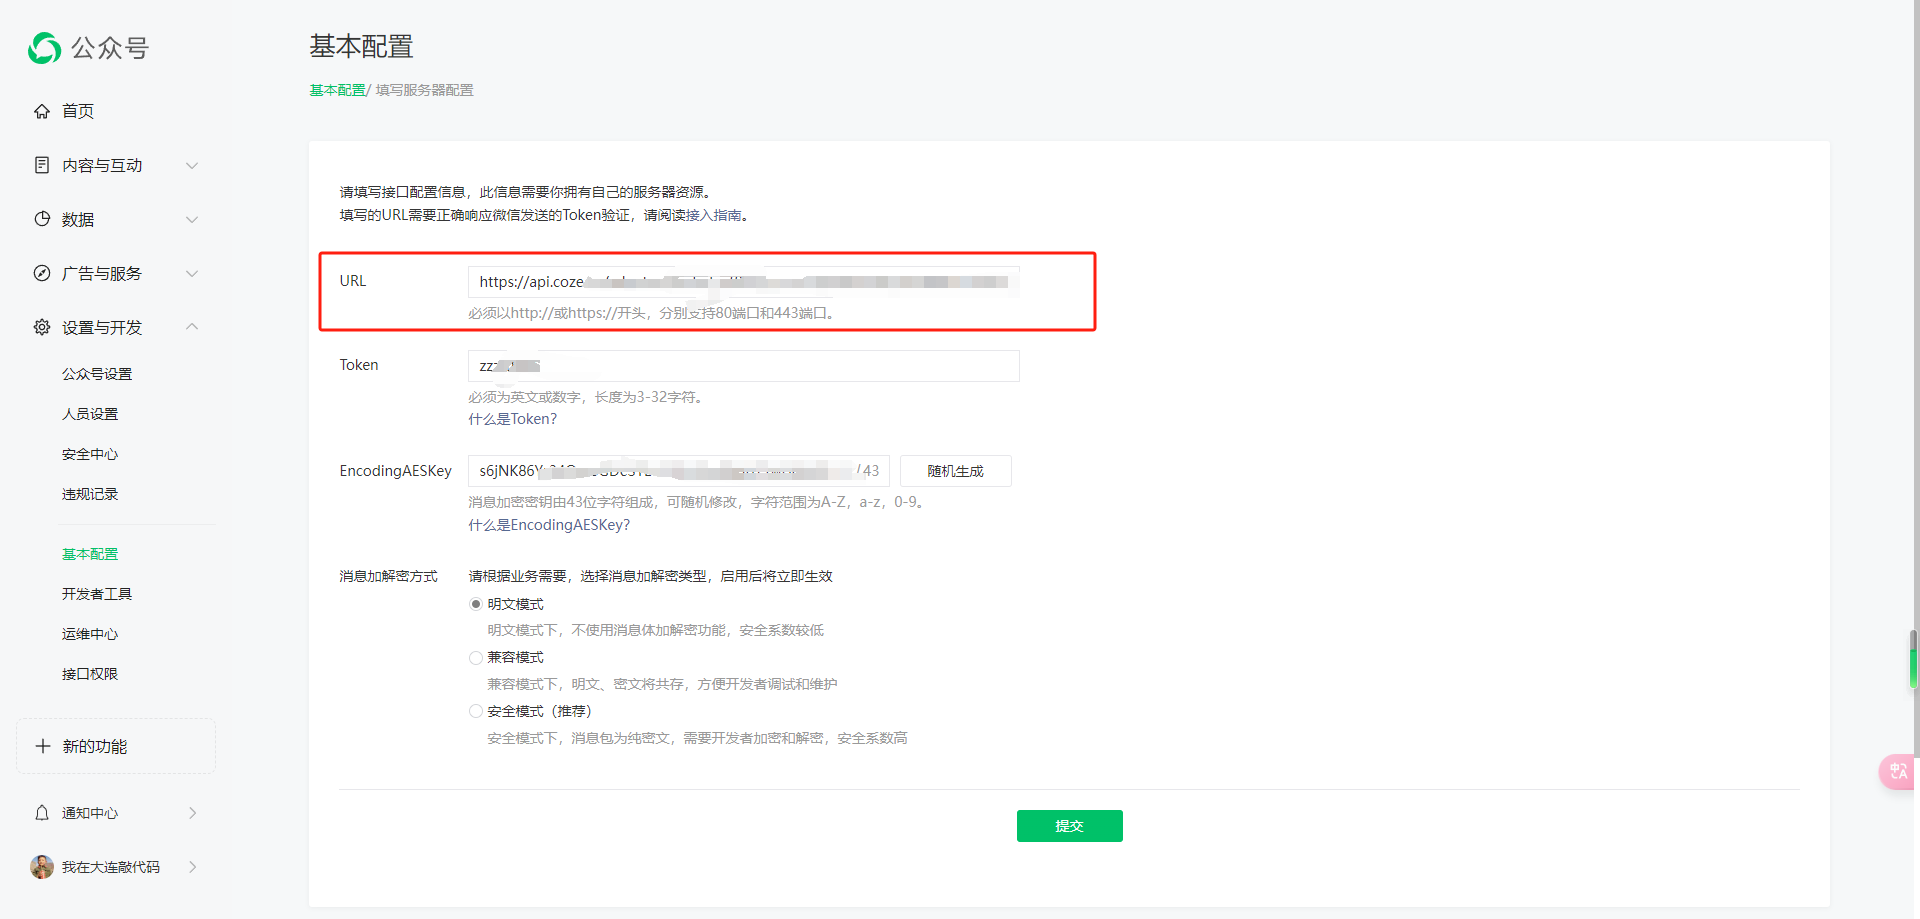Go to 安全中心
Image resolution: width=1920 pixels, height=919 pixels.
click(90, 454)
